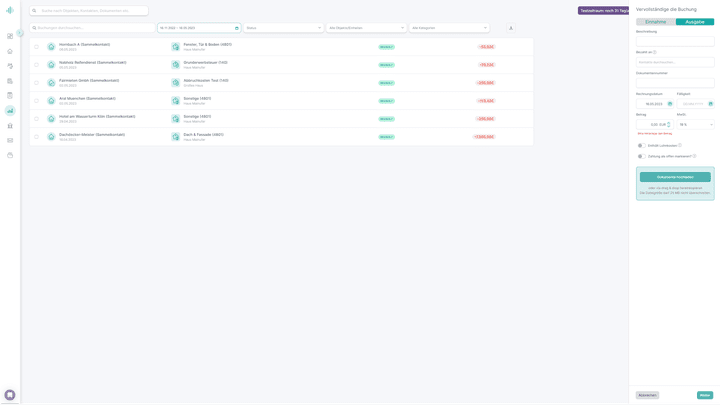Screen dimensions: 720x405
Task: Open the home icon in left sidebar
Action: pyautogui.click(x=10, y=51)
